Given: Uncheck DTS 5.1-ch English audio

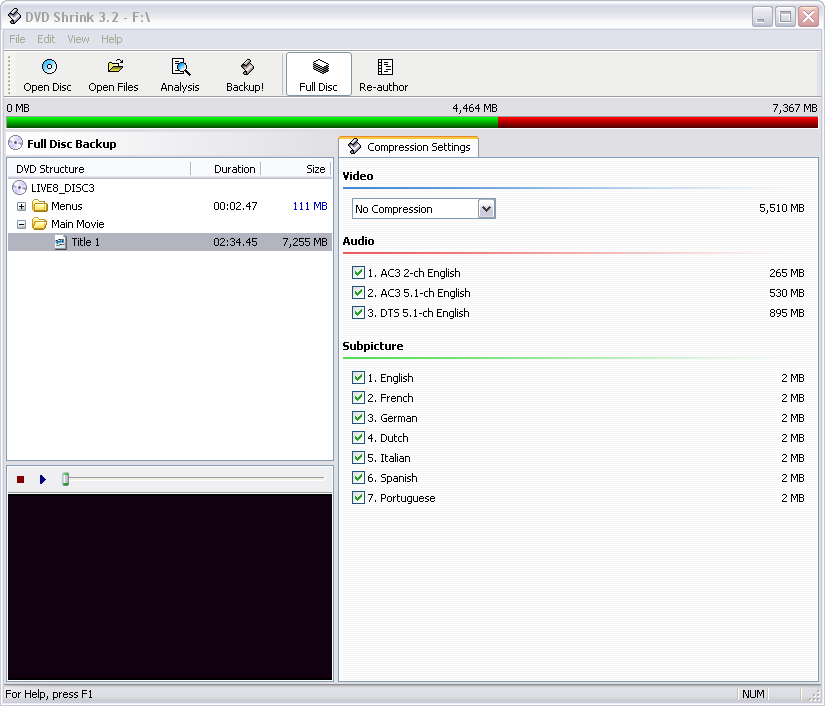Looking at the screenshot, I should (x=358, y=312).
